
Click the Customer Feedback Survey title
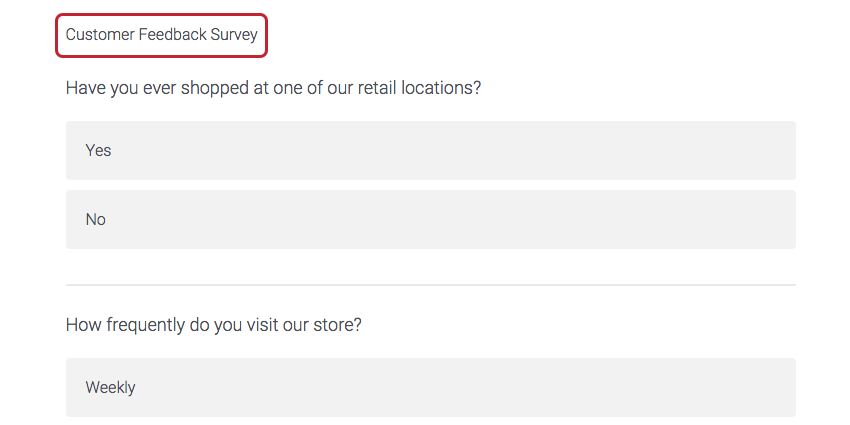[x=162, y=35]
